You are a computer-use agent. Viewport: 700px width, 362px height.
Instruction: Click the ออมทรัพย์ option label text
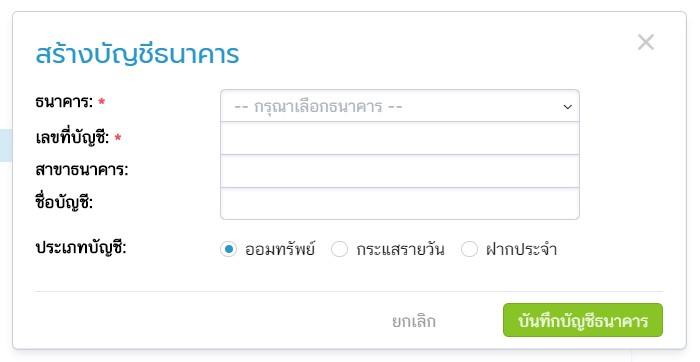pyautogui.click(x=280, y=249)
